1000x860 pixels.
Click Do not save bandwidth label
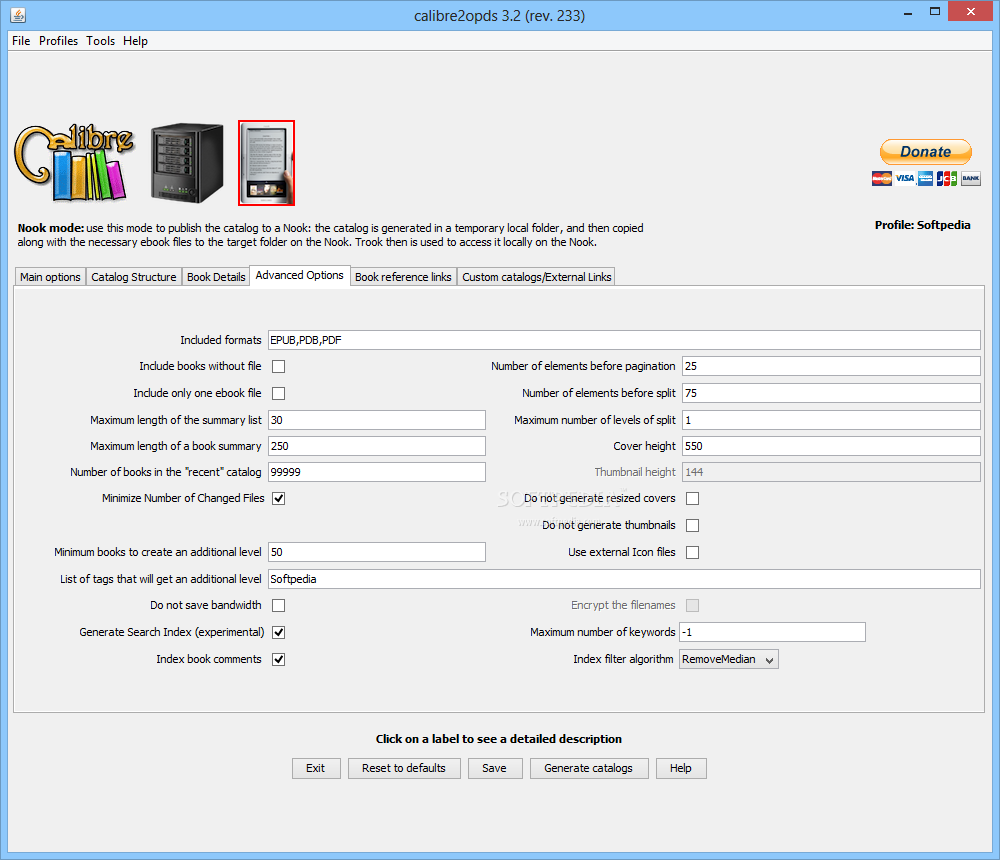pos(206,605)
